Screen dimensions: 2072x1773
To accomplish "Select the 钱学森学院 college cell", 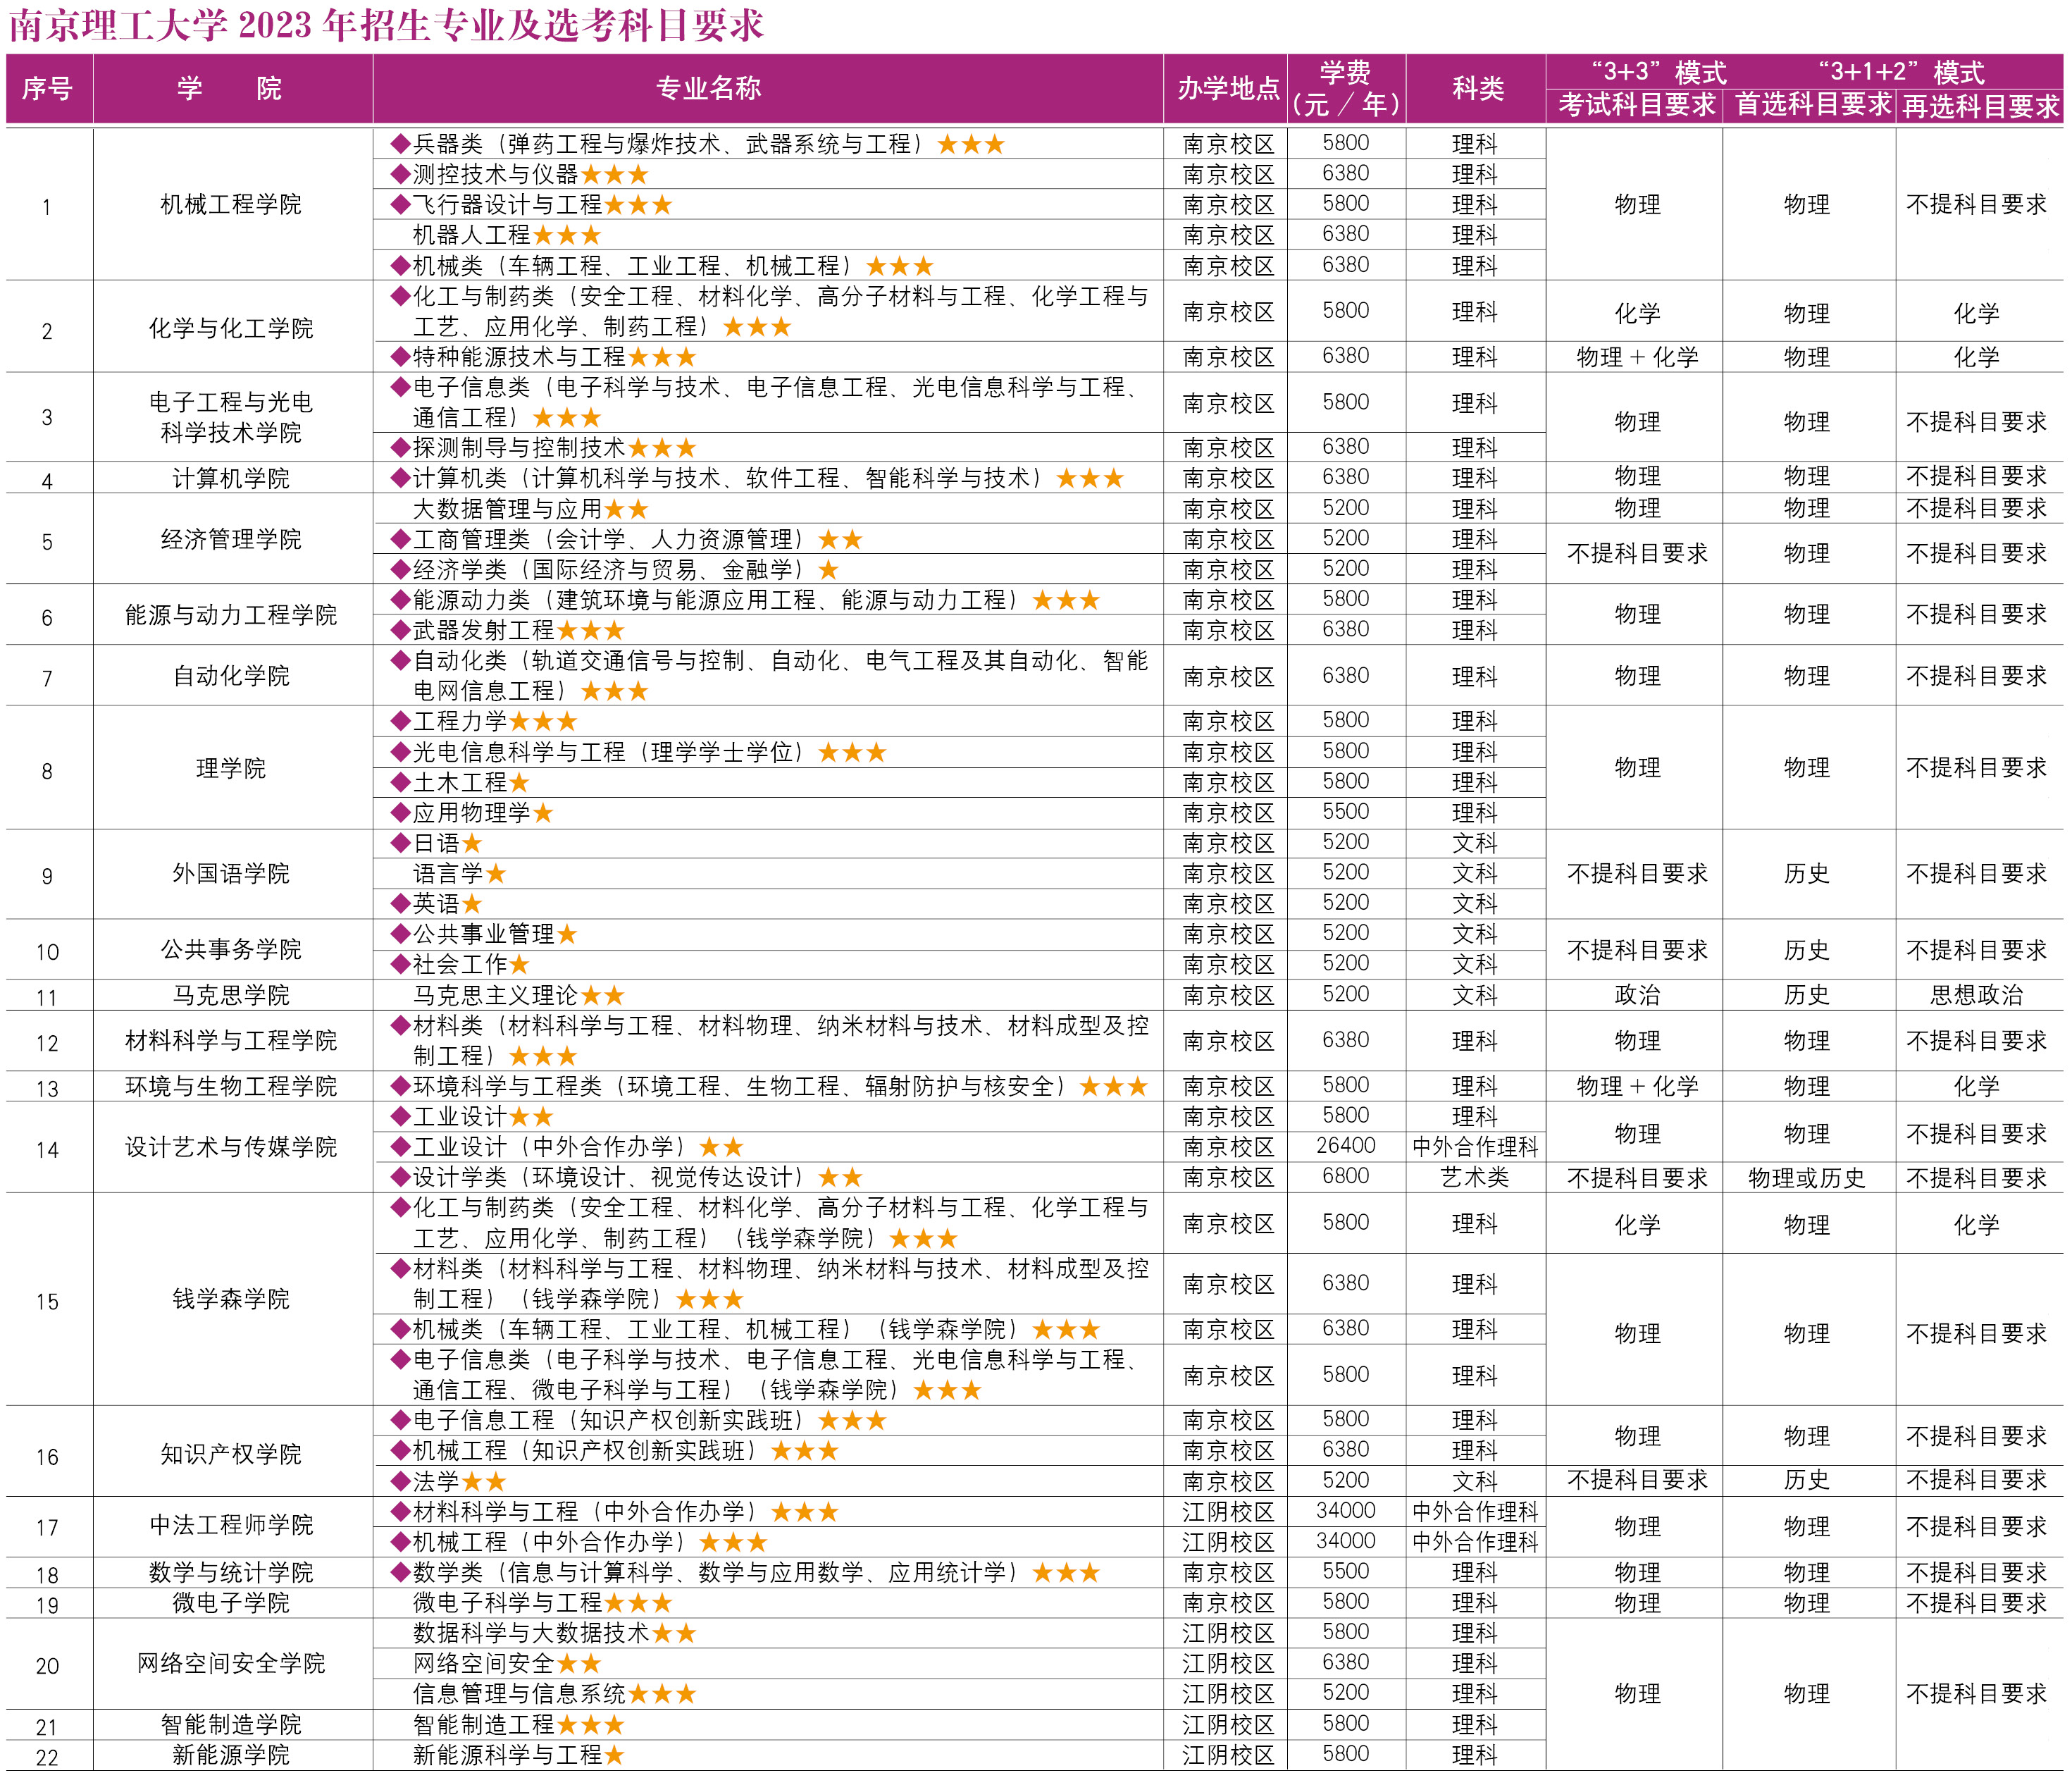I will tap(231, 1298).
